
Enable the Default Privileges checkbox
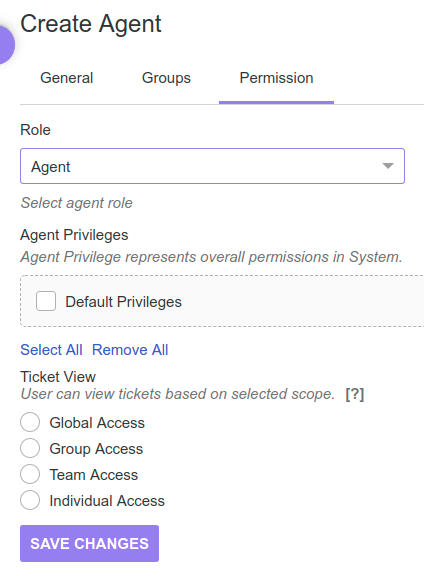[x=46, y=301]
